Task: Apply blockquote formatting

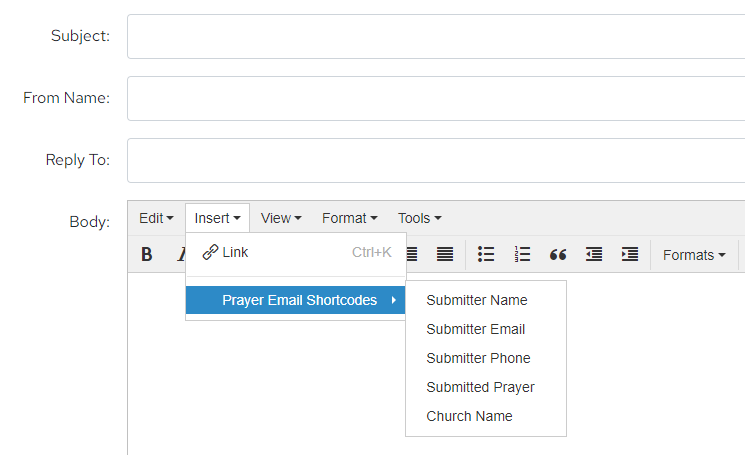Action: (558, 254)
